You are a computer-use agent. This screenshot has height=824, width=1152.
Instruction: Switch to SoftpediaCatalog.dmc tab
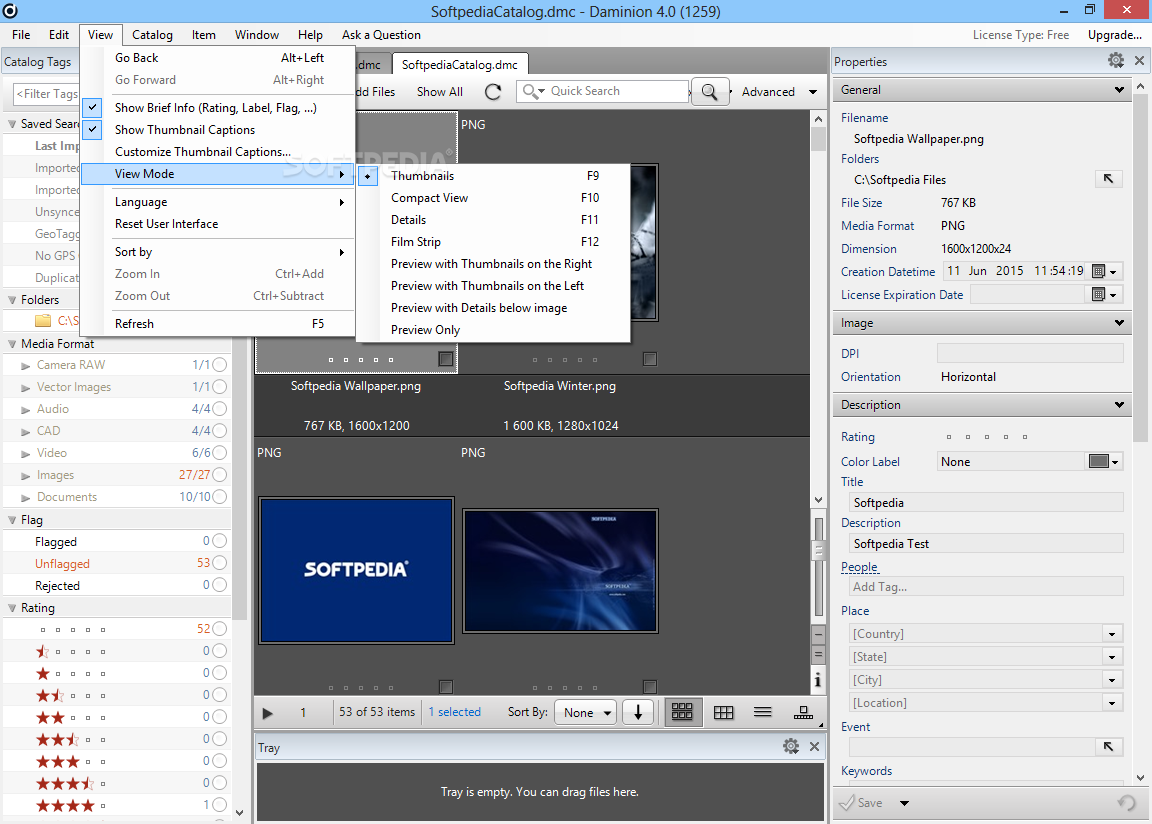point(460,65)
